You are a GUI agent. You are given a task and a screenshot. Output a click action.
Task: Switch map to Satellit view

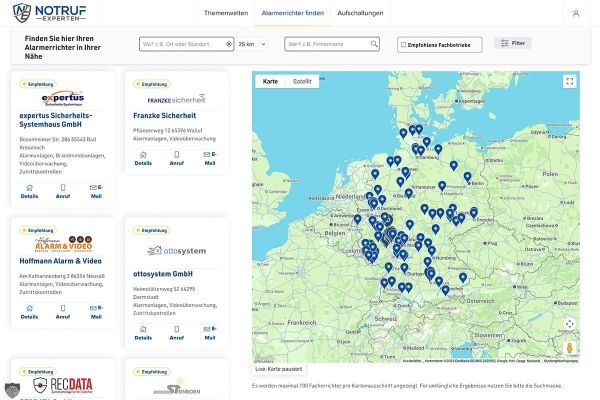pos(303,81)
